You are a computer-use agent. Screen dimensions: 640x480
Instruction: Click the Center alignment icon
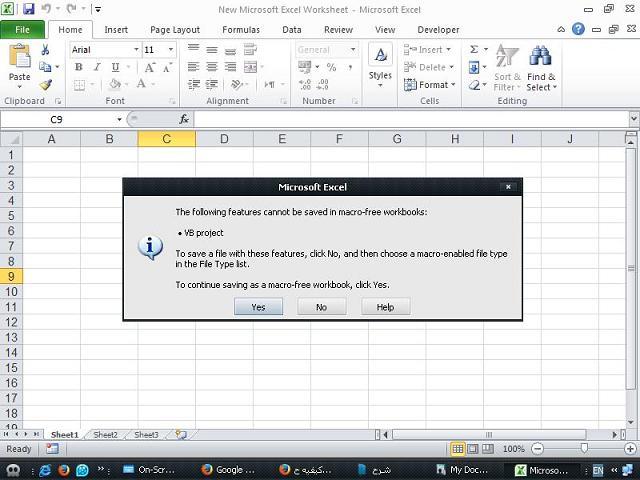pos(212,67)
